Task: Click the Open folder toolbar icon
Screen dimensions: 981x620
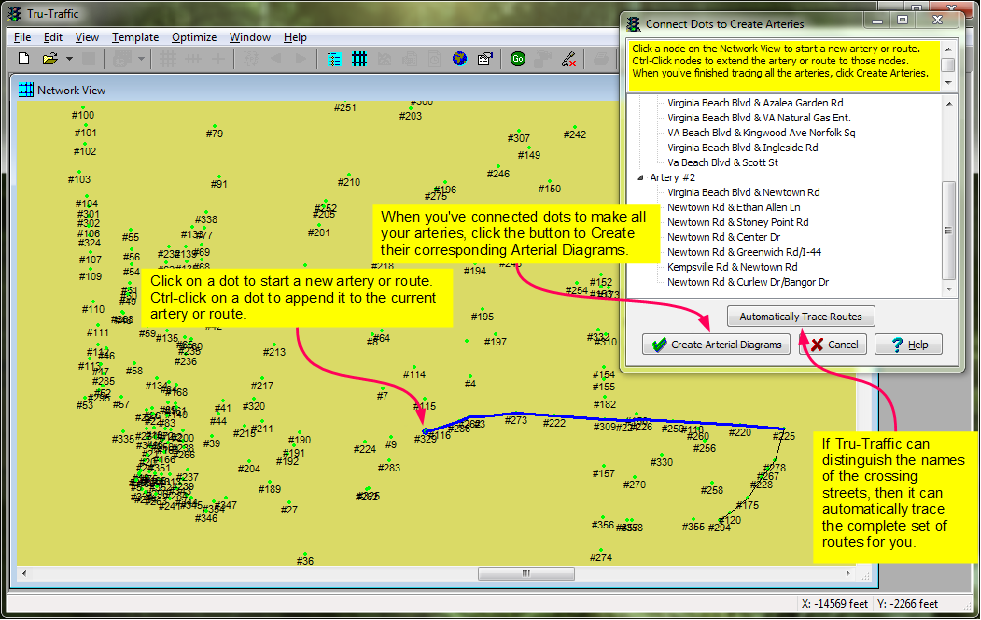Action: coord(49,59)
